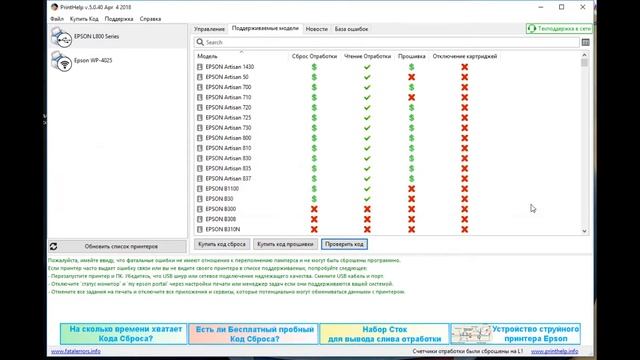Select the EPSON B308 model name
640x360 pixels.
click(x=221, y=219)
